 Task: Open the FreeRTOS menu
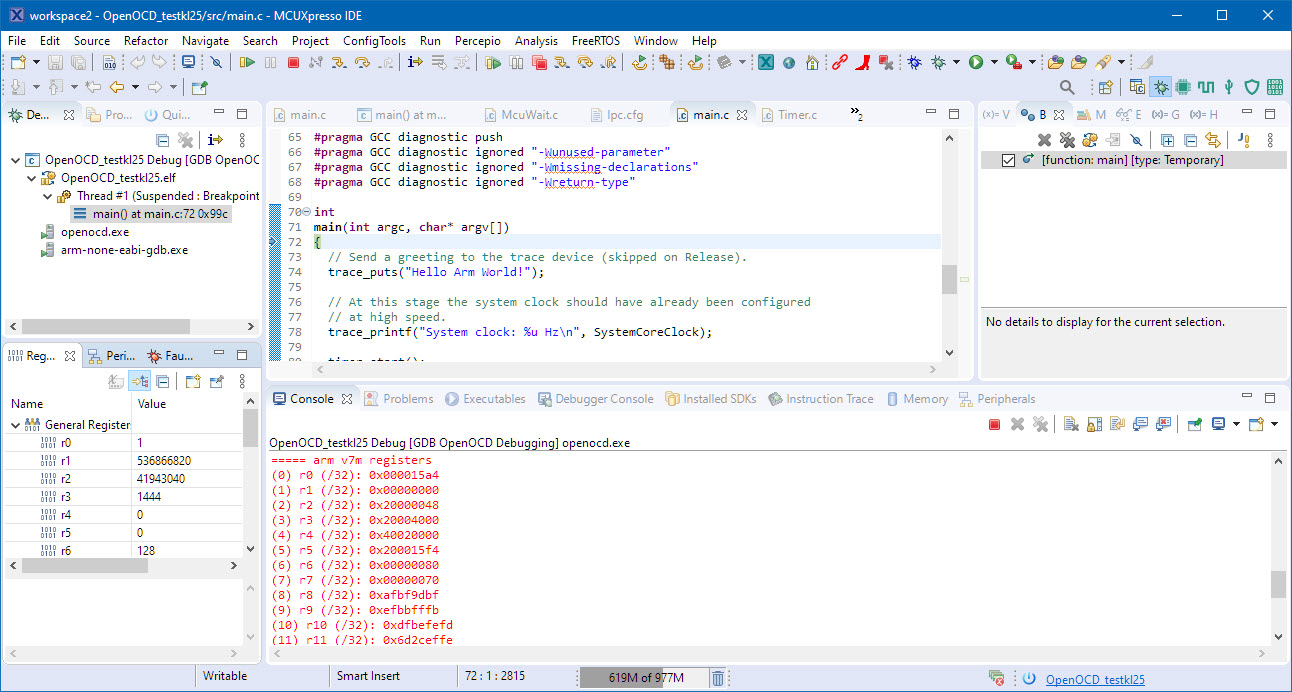[x=595, y=41]
